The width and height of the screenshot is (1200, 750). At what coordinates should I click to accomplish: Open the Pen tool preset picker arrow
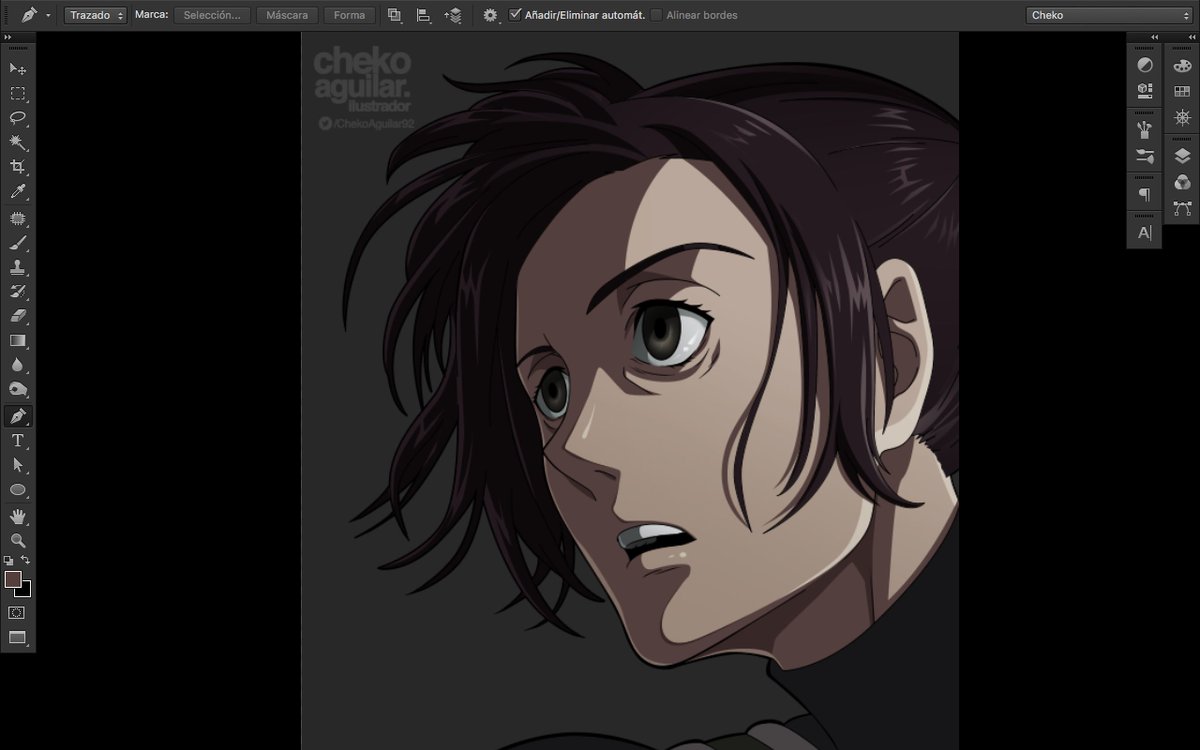coord(48,16)
